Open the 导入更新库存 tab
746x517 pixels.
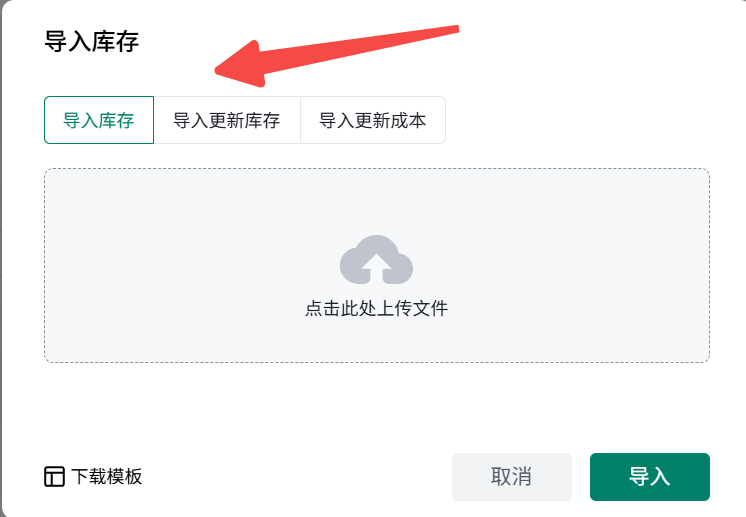[227, 121]
